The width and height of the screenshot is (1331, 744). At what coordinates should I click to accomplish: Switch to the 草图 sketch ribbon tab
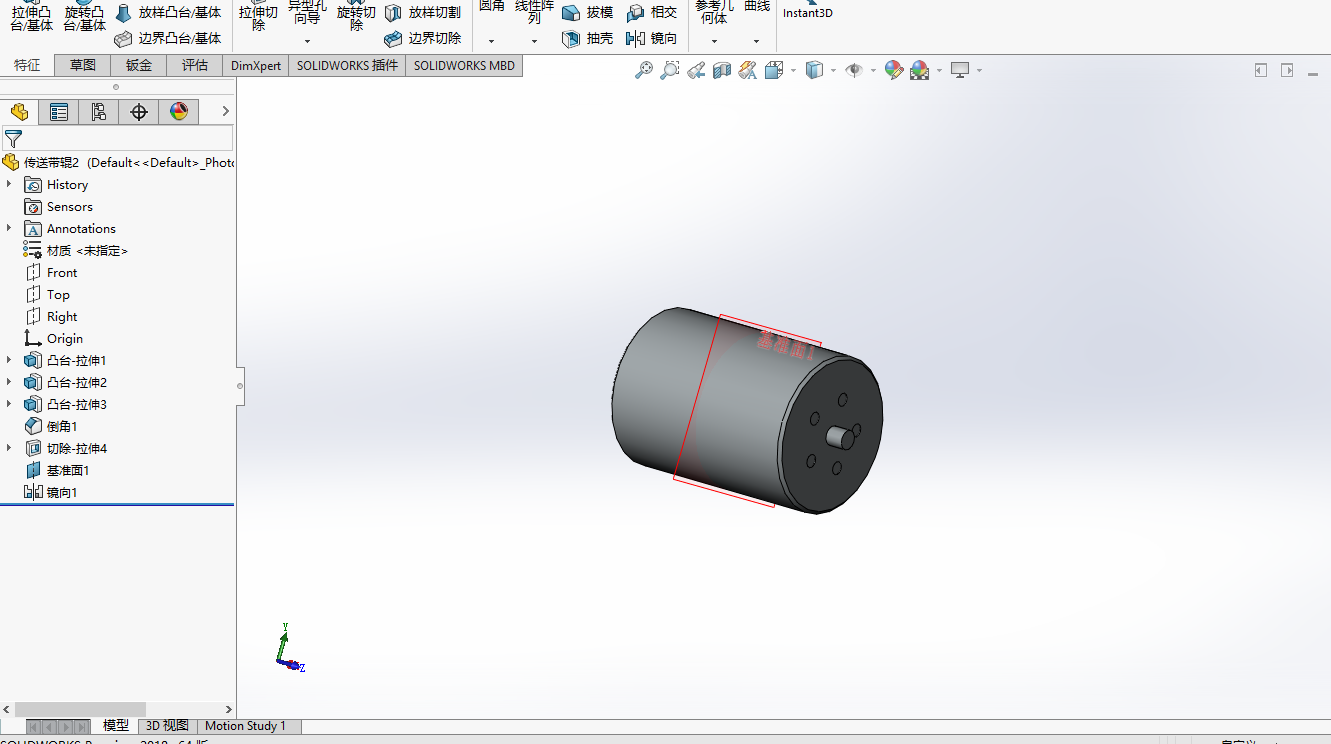pos(83,65)
